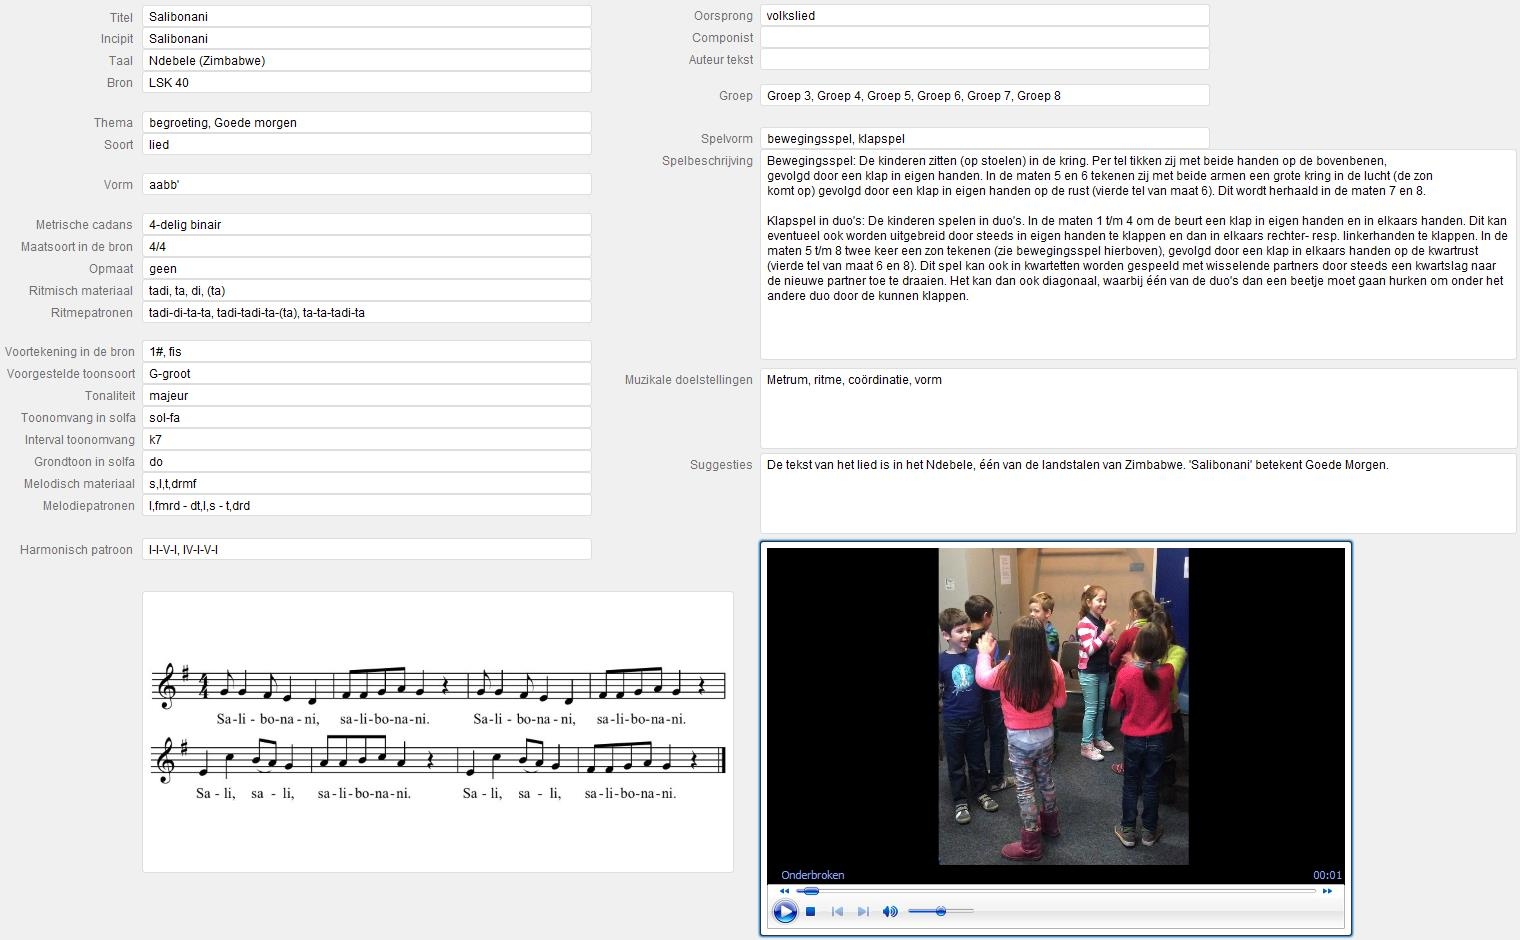1520x940 pixels.
Task: Click the Next track icon
Action: click(x=863, y=911)
